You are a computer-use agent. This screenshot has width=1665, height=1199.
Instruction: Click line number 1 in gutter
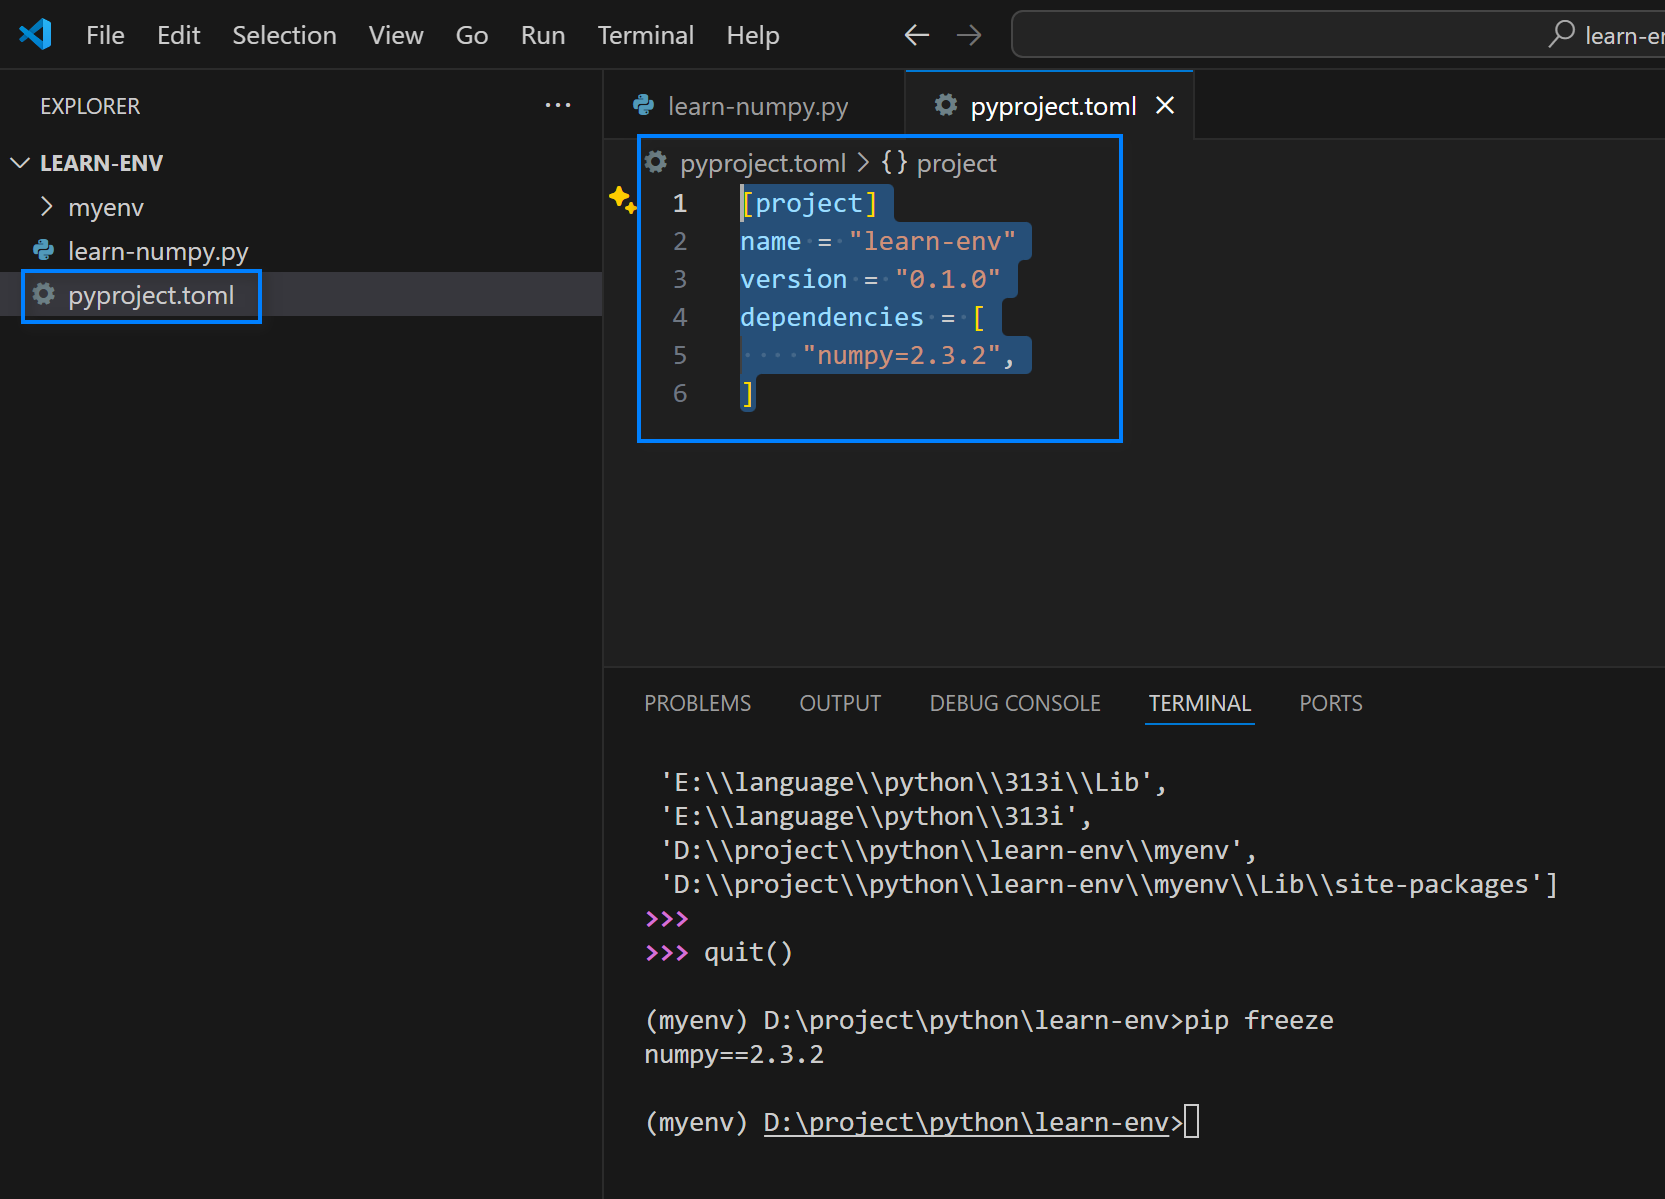[x=680, y=203]
